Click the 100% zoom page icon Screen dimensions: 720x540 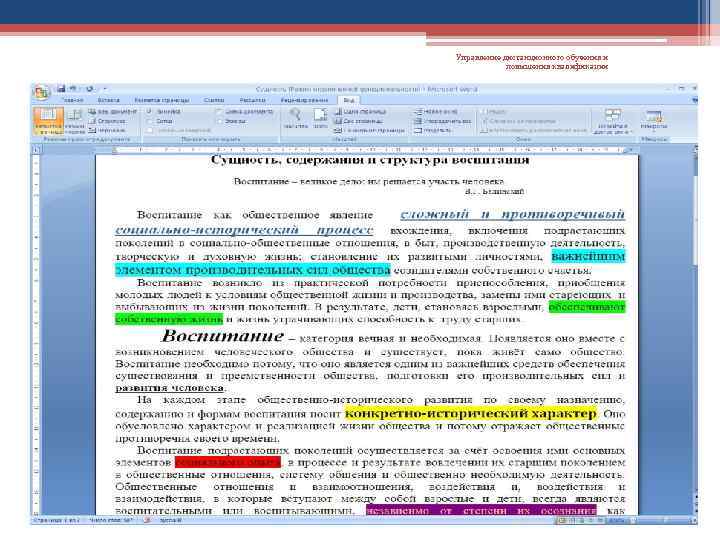pyautogui.click(x=320, y=118)
